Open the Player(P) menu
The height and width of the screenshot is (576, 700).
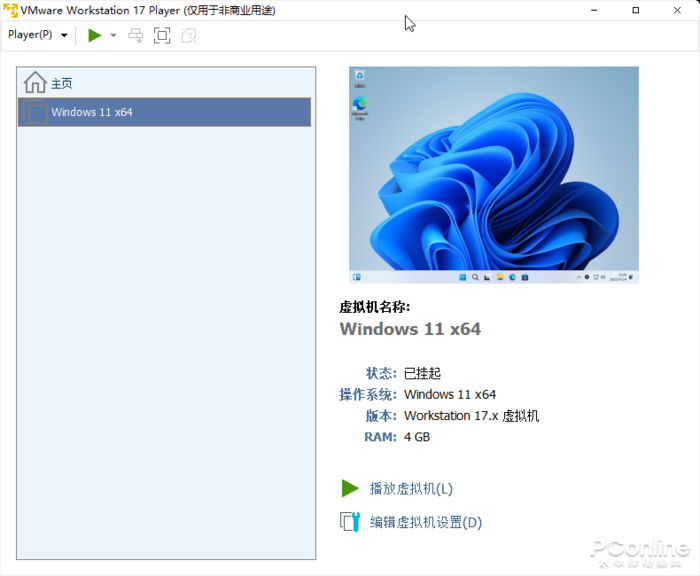point(38,35)
